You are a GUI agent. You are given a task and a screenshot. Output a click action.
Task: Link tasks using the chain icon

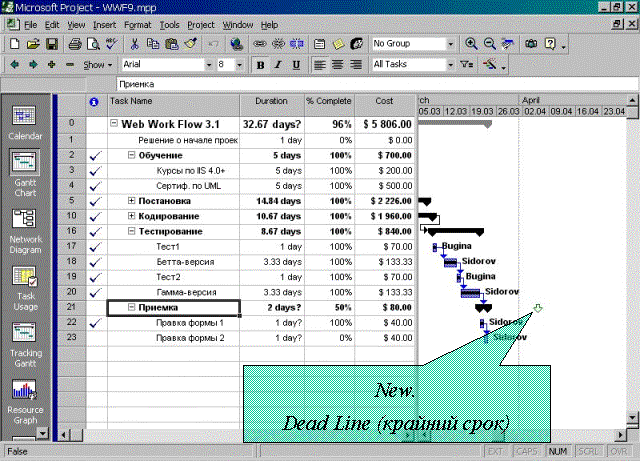coord(260,44)
